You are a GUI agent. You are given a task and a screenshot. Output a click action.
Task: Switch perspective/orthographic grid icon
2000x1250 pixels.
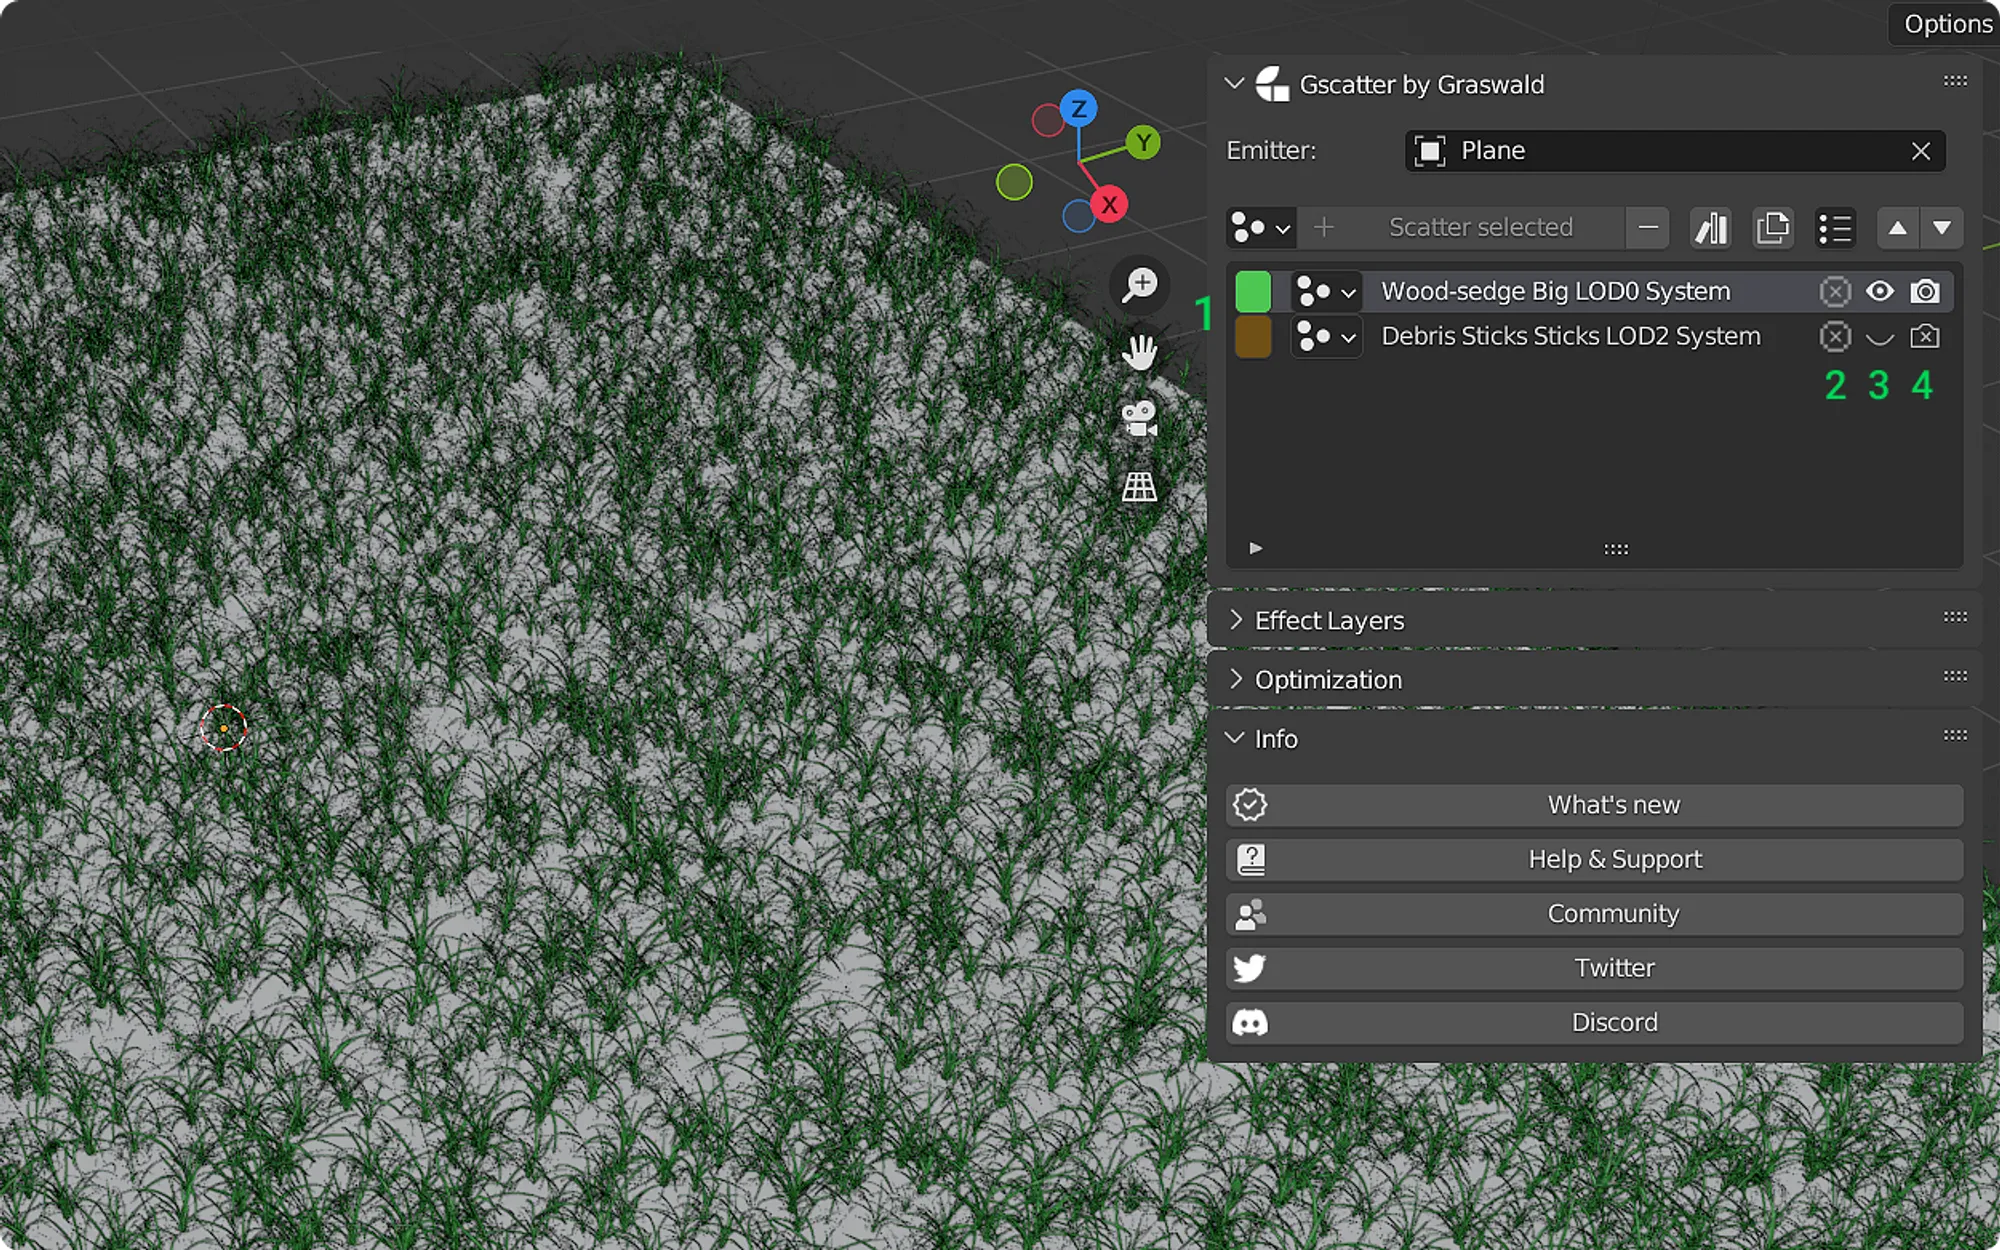pyautogui.click(x=1139, y=487)
